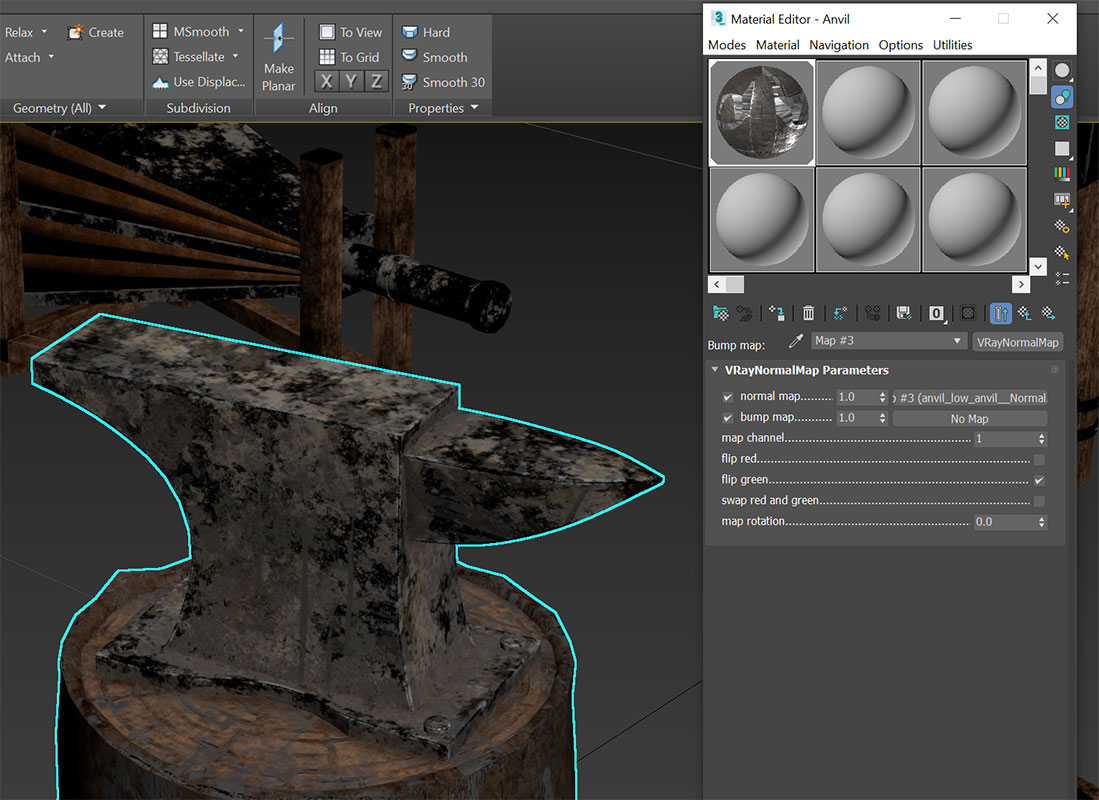The width and height of the screenshot is (1099, 800).
Task: Click the Go to Parent icon
Action: point(1025,313)
